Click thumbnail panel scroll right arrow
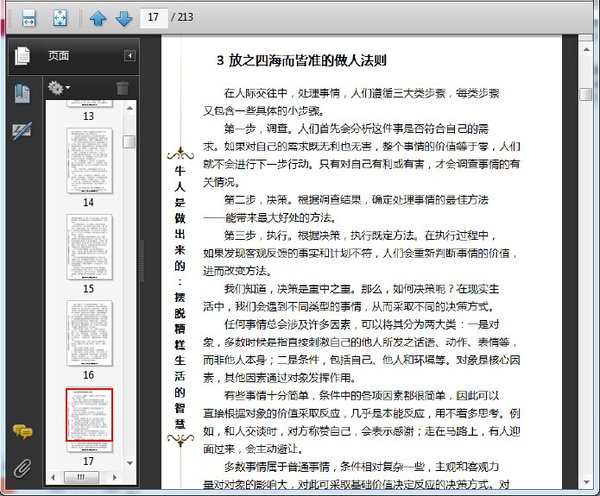The width and height of the screenshot is (600, 496). 114,477
